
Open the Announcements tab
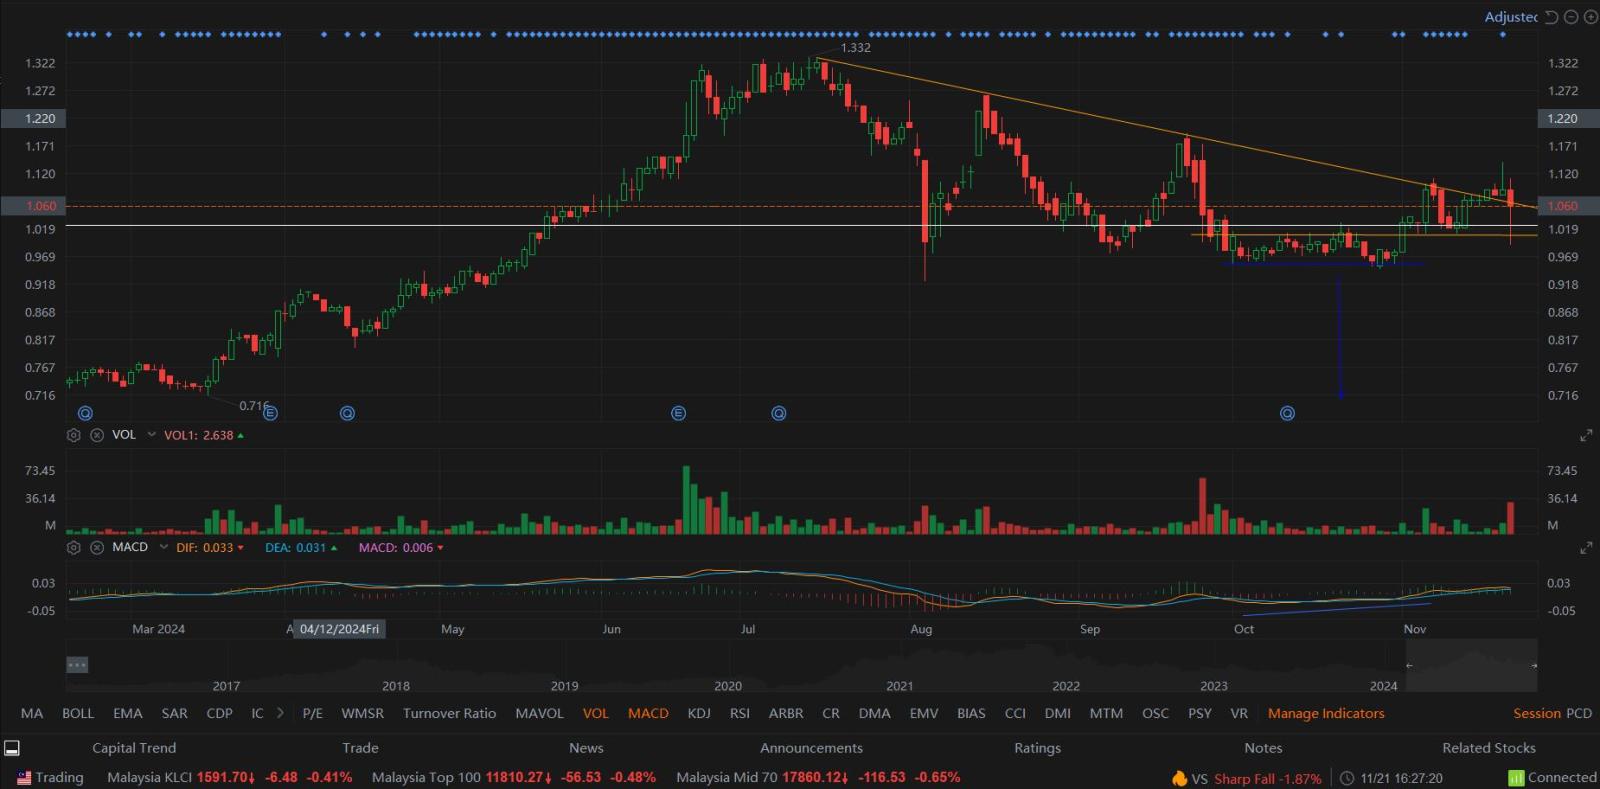(x=811, y=748)
